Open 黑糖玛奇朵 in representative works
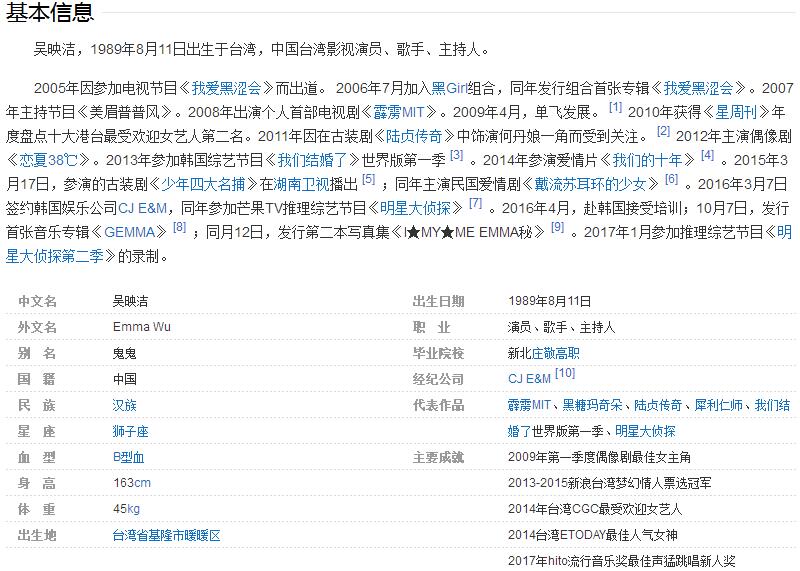 (592, 405)
